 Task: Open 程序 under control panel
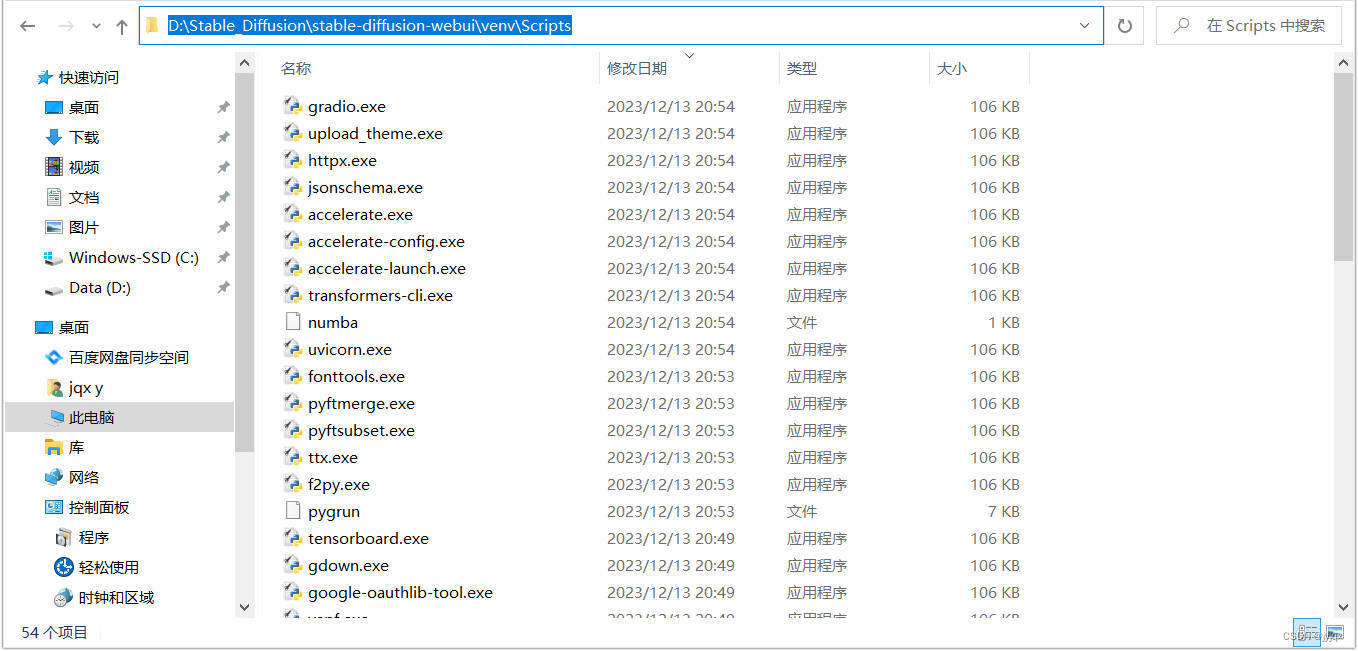tap(81, 537)
